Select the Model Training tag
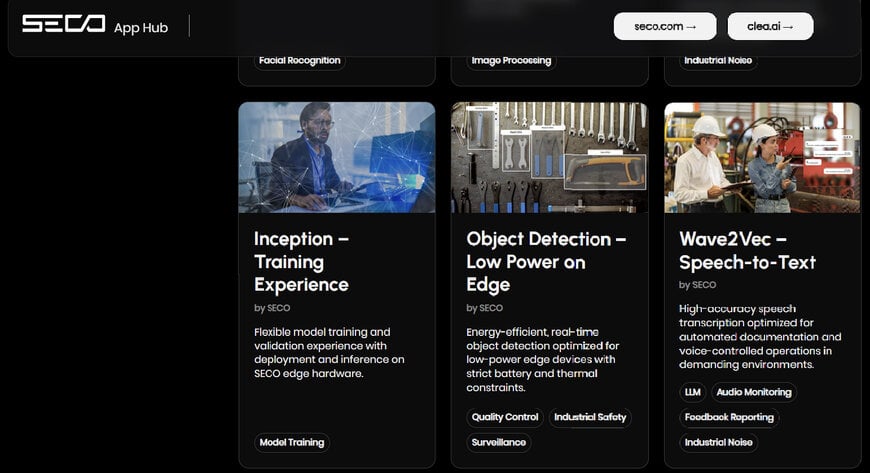The height and width of the screenshot is (473, 870). coord(292,442)
